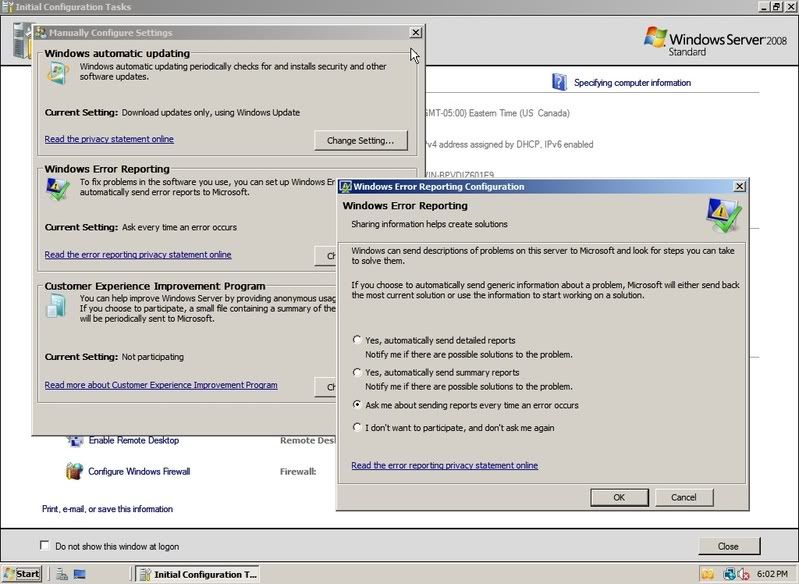
Task: Click Error Reporting Configuration title bar icon
Action: tap(345, 187)
